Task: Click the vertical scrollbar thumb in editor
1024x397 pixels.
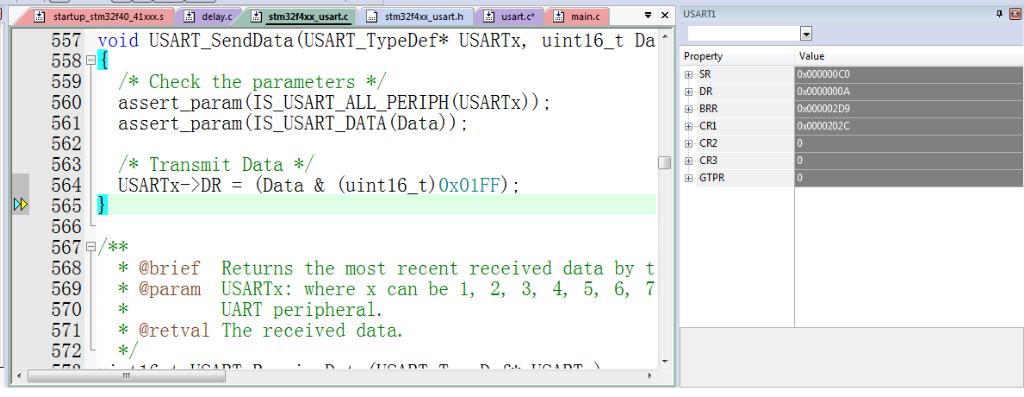Action: 665,163
